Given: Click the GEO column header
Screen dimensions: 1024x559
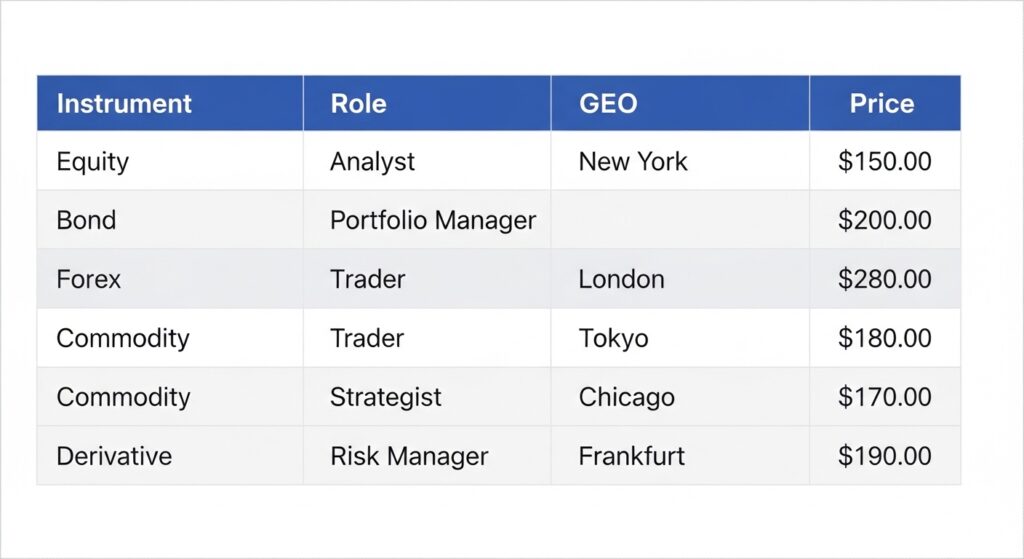Looking at the screenshot, I should [x=608, y=104].
